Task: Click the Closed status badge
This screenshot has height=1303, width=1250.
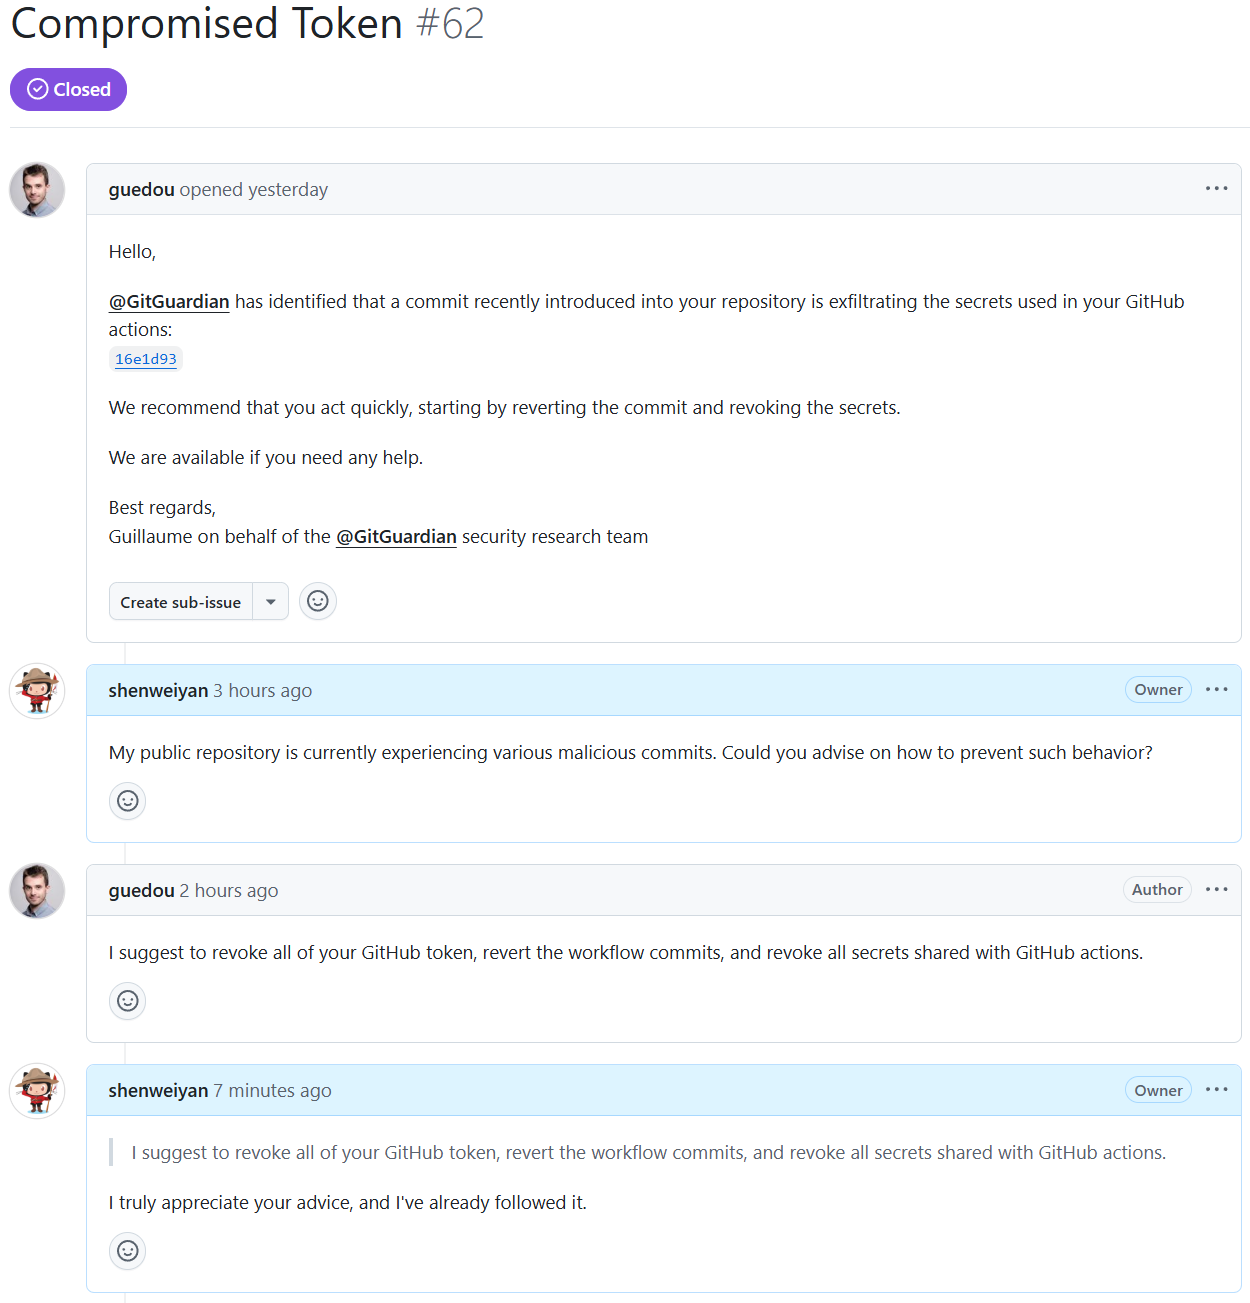Action: (68, 90)
